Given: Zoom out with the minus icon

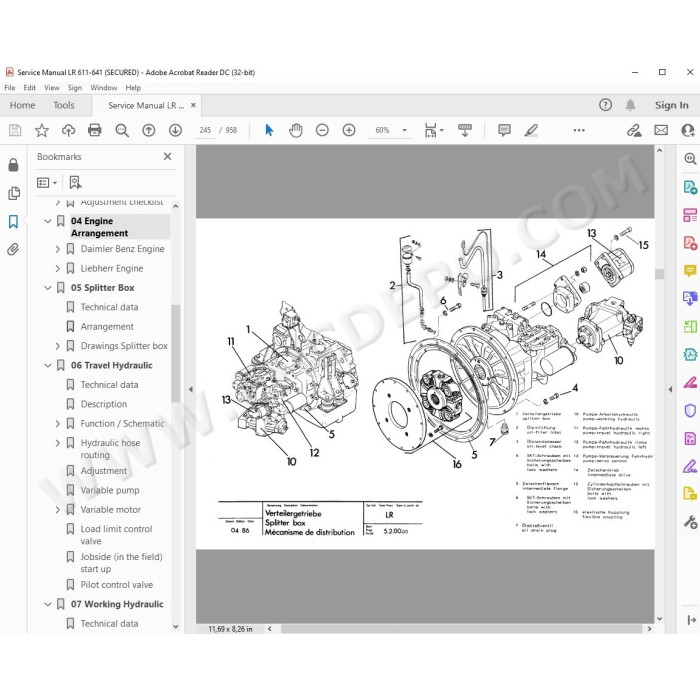Looking at the screenshot, I should click(322, 130).
